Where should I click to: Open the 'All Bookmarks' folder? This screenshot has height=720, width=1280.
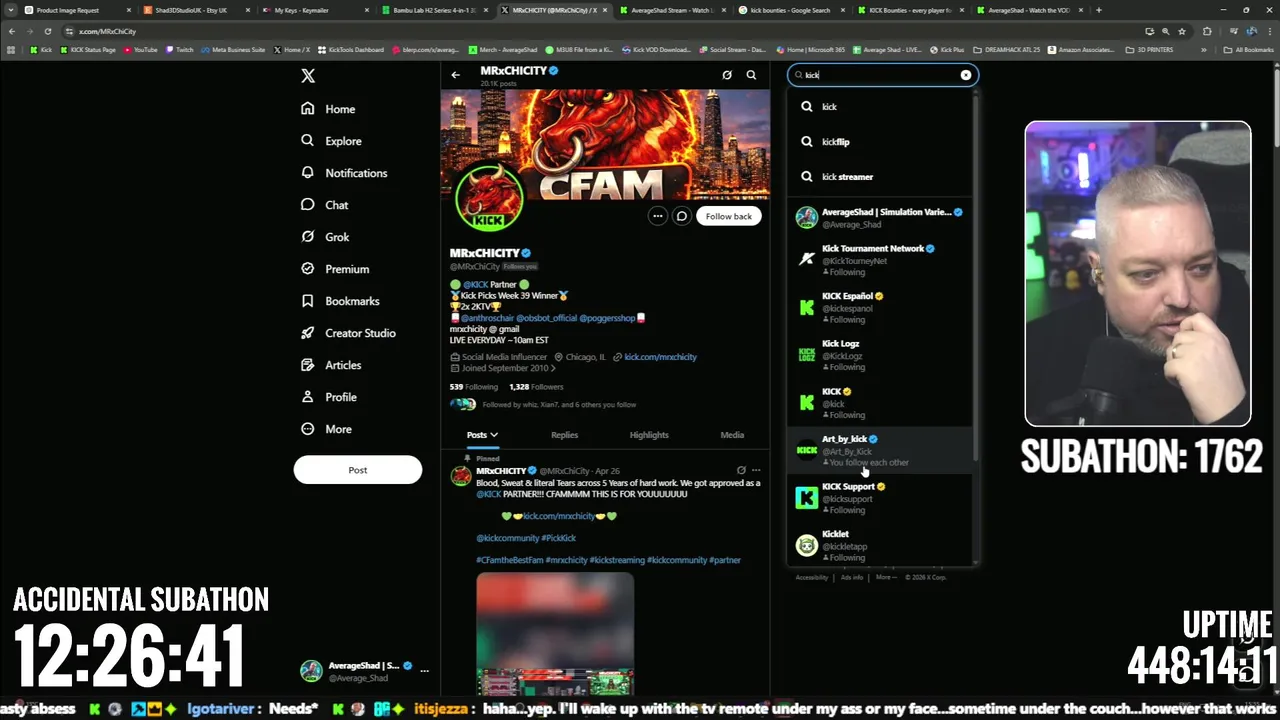pos(1249,49)
